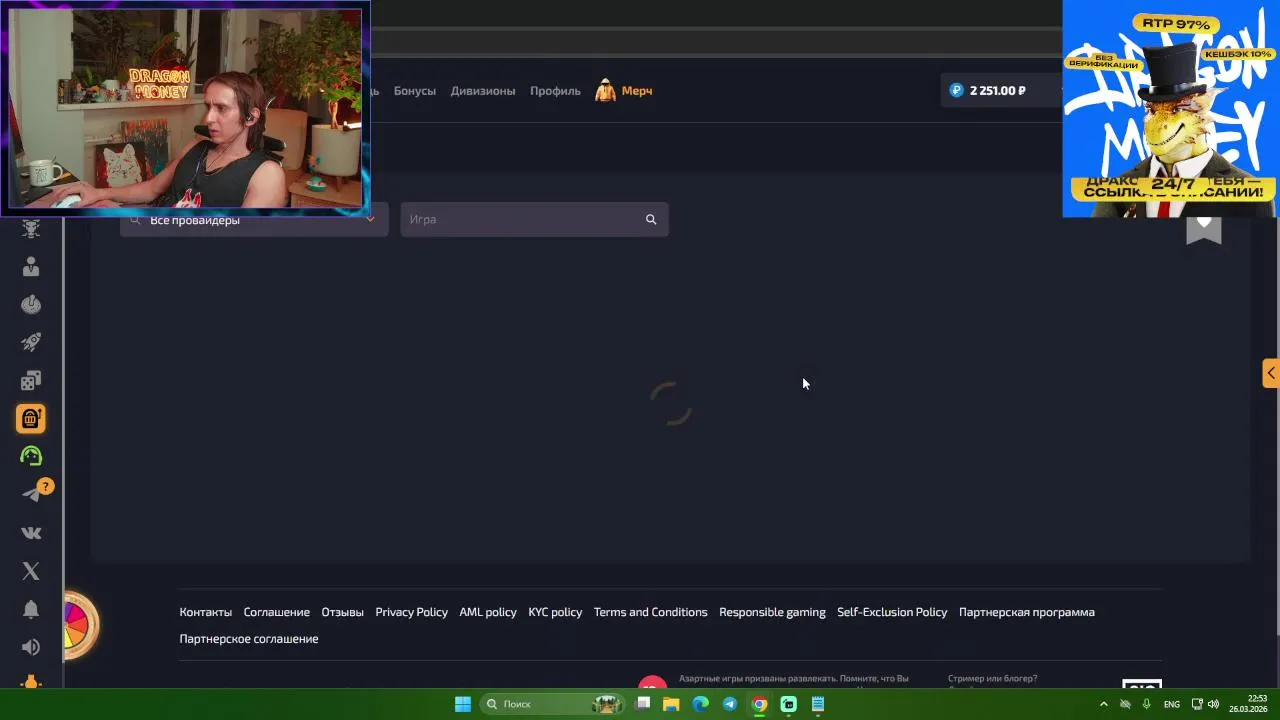
Task: Open the Telegram sidebar icon
Action: (x=31, y=494)
